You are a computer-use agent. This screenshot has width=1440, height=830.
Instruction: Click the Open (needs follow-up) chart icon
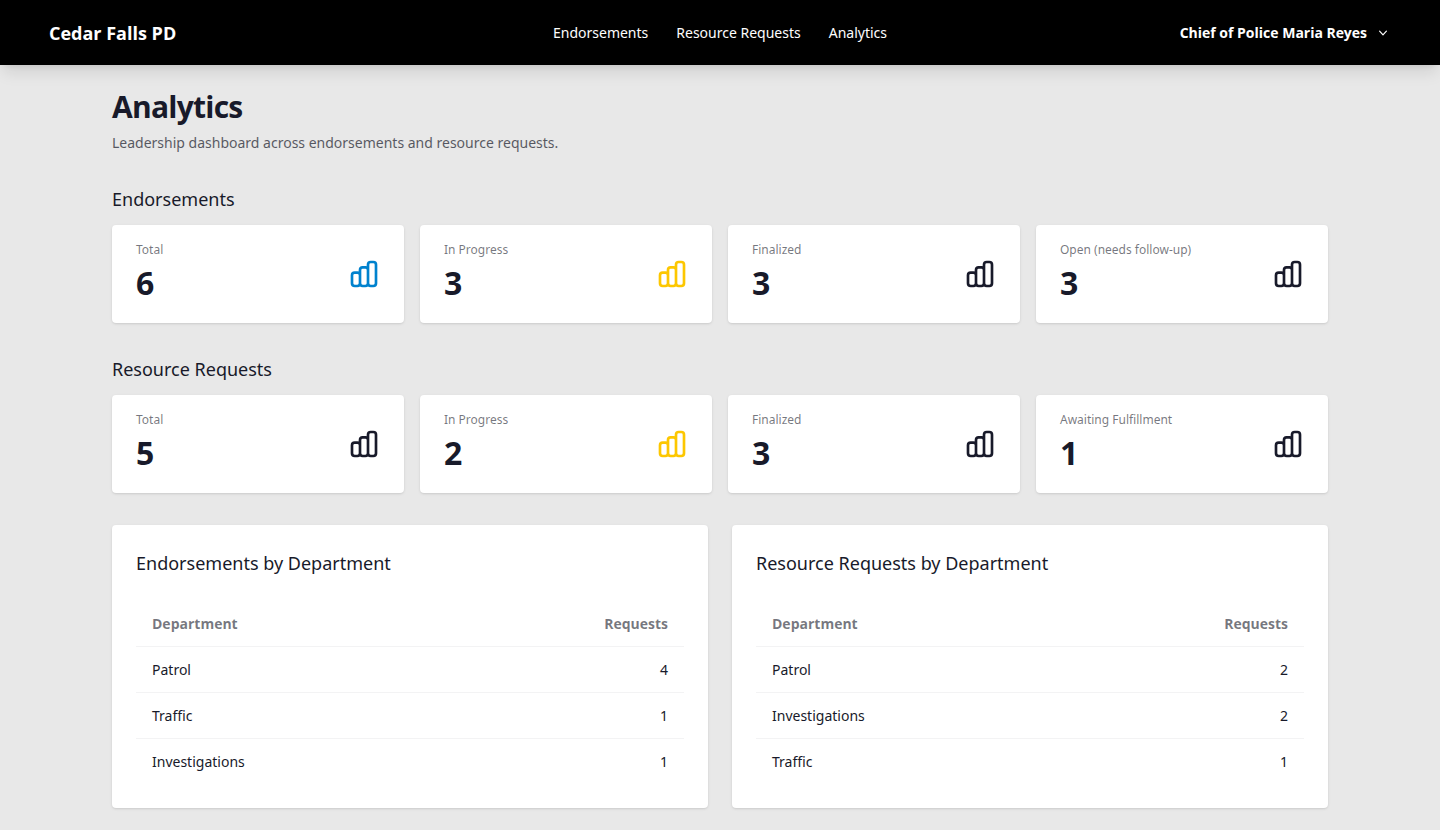pyautogui.click(x=1288, y=274)
